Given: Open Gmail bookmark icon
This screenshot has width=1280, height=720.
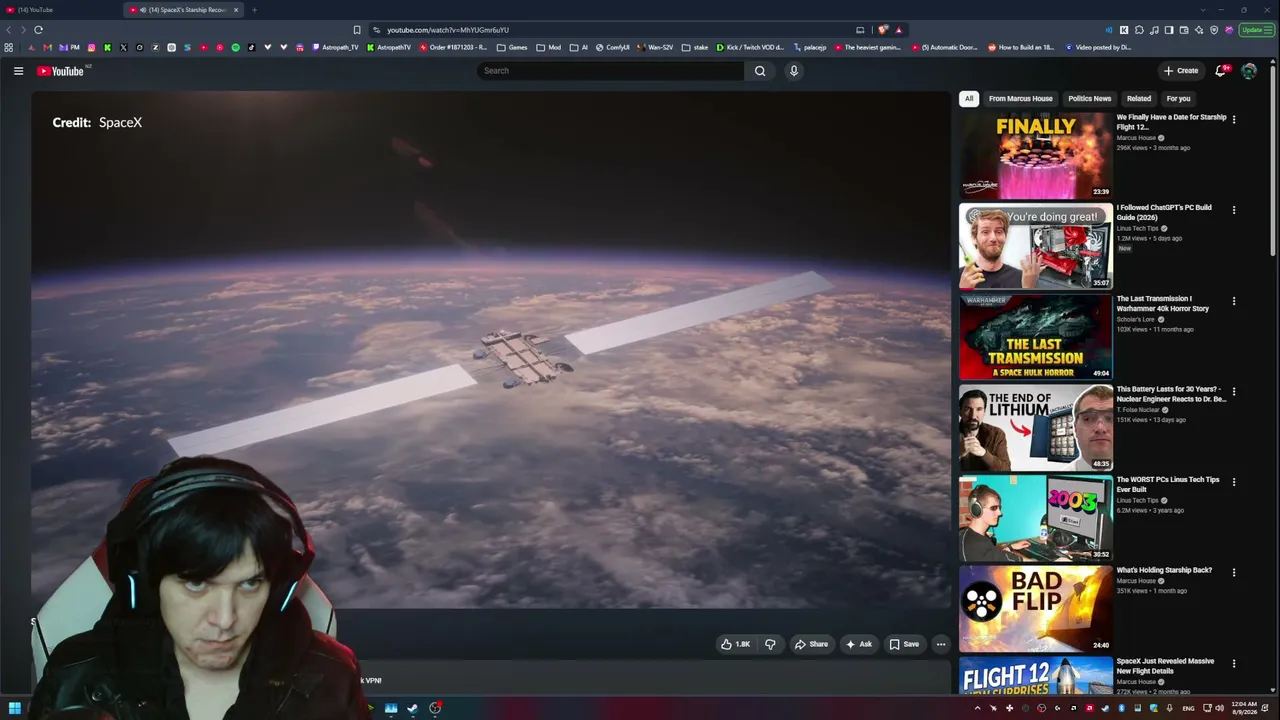Looking at the screenshot, I should click(x=47, y=47).
